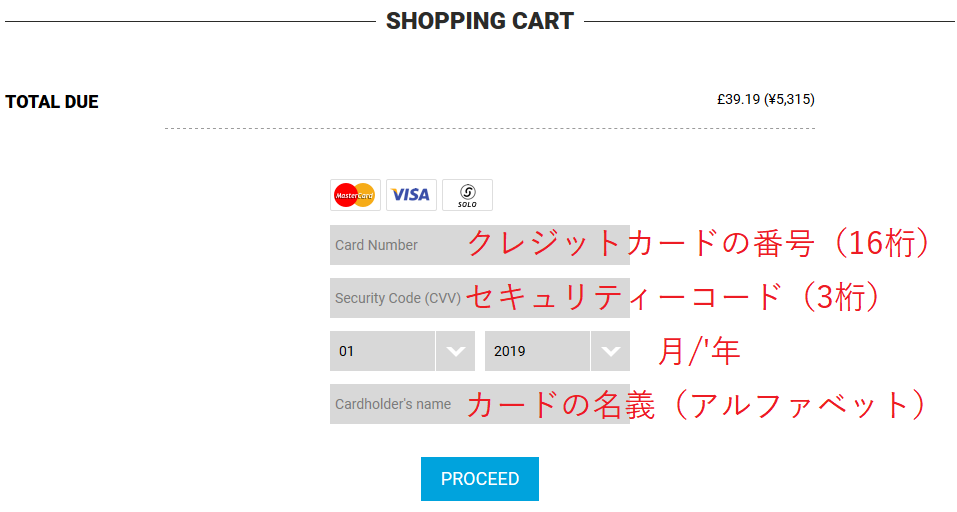Select the £39.19 (¥5,315) total amount
Image resolution: width=957 pixels, height=512 pixels.
[x=766, y=99]
